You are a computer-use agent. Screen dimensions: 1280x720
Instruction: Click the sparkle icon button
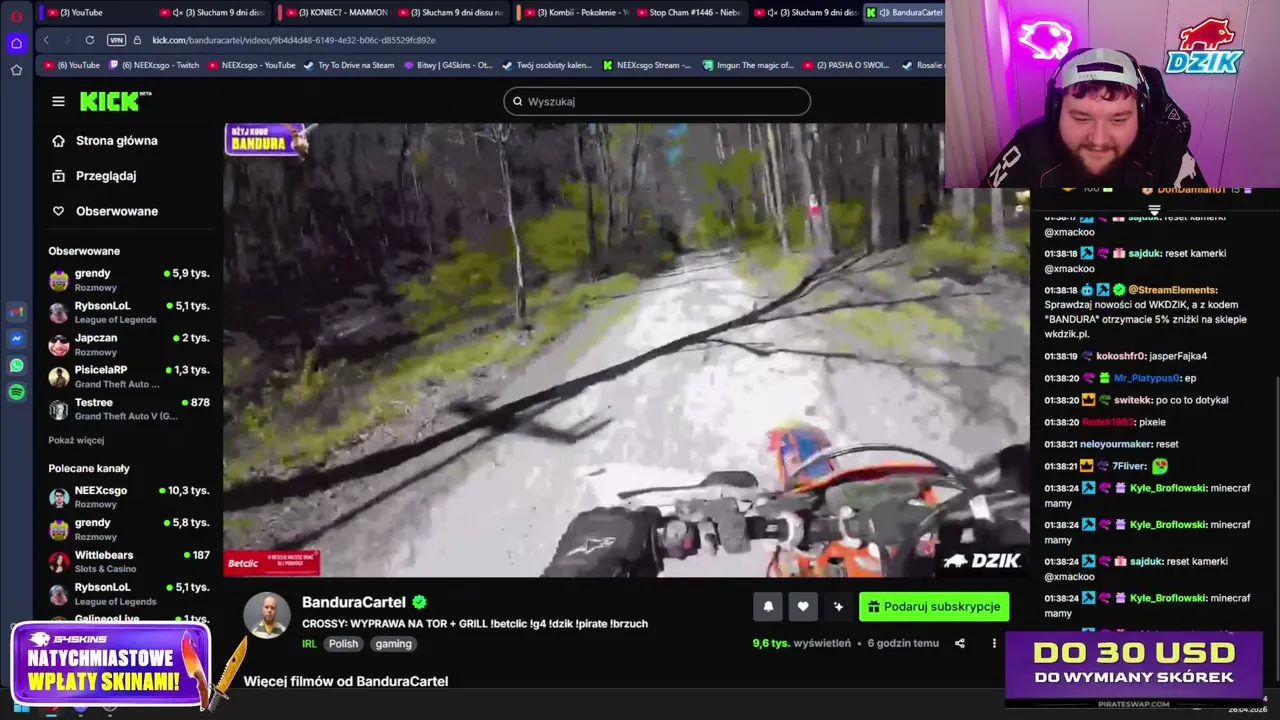click(x=838, y=606)
